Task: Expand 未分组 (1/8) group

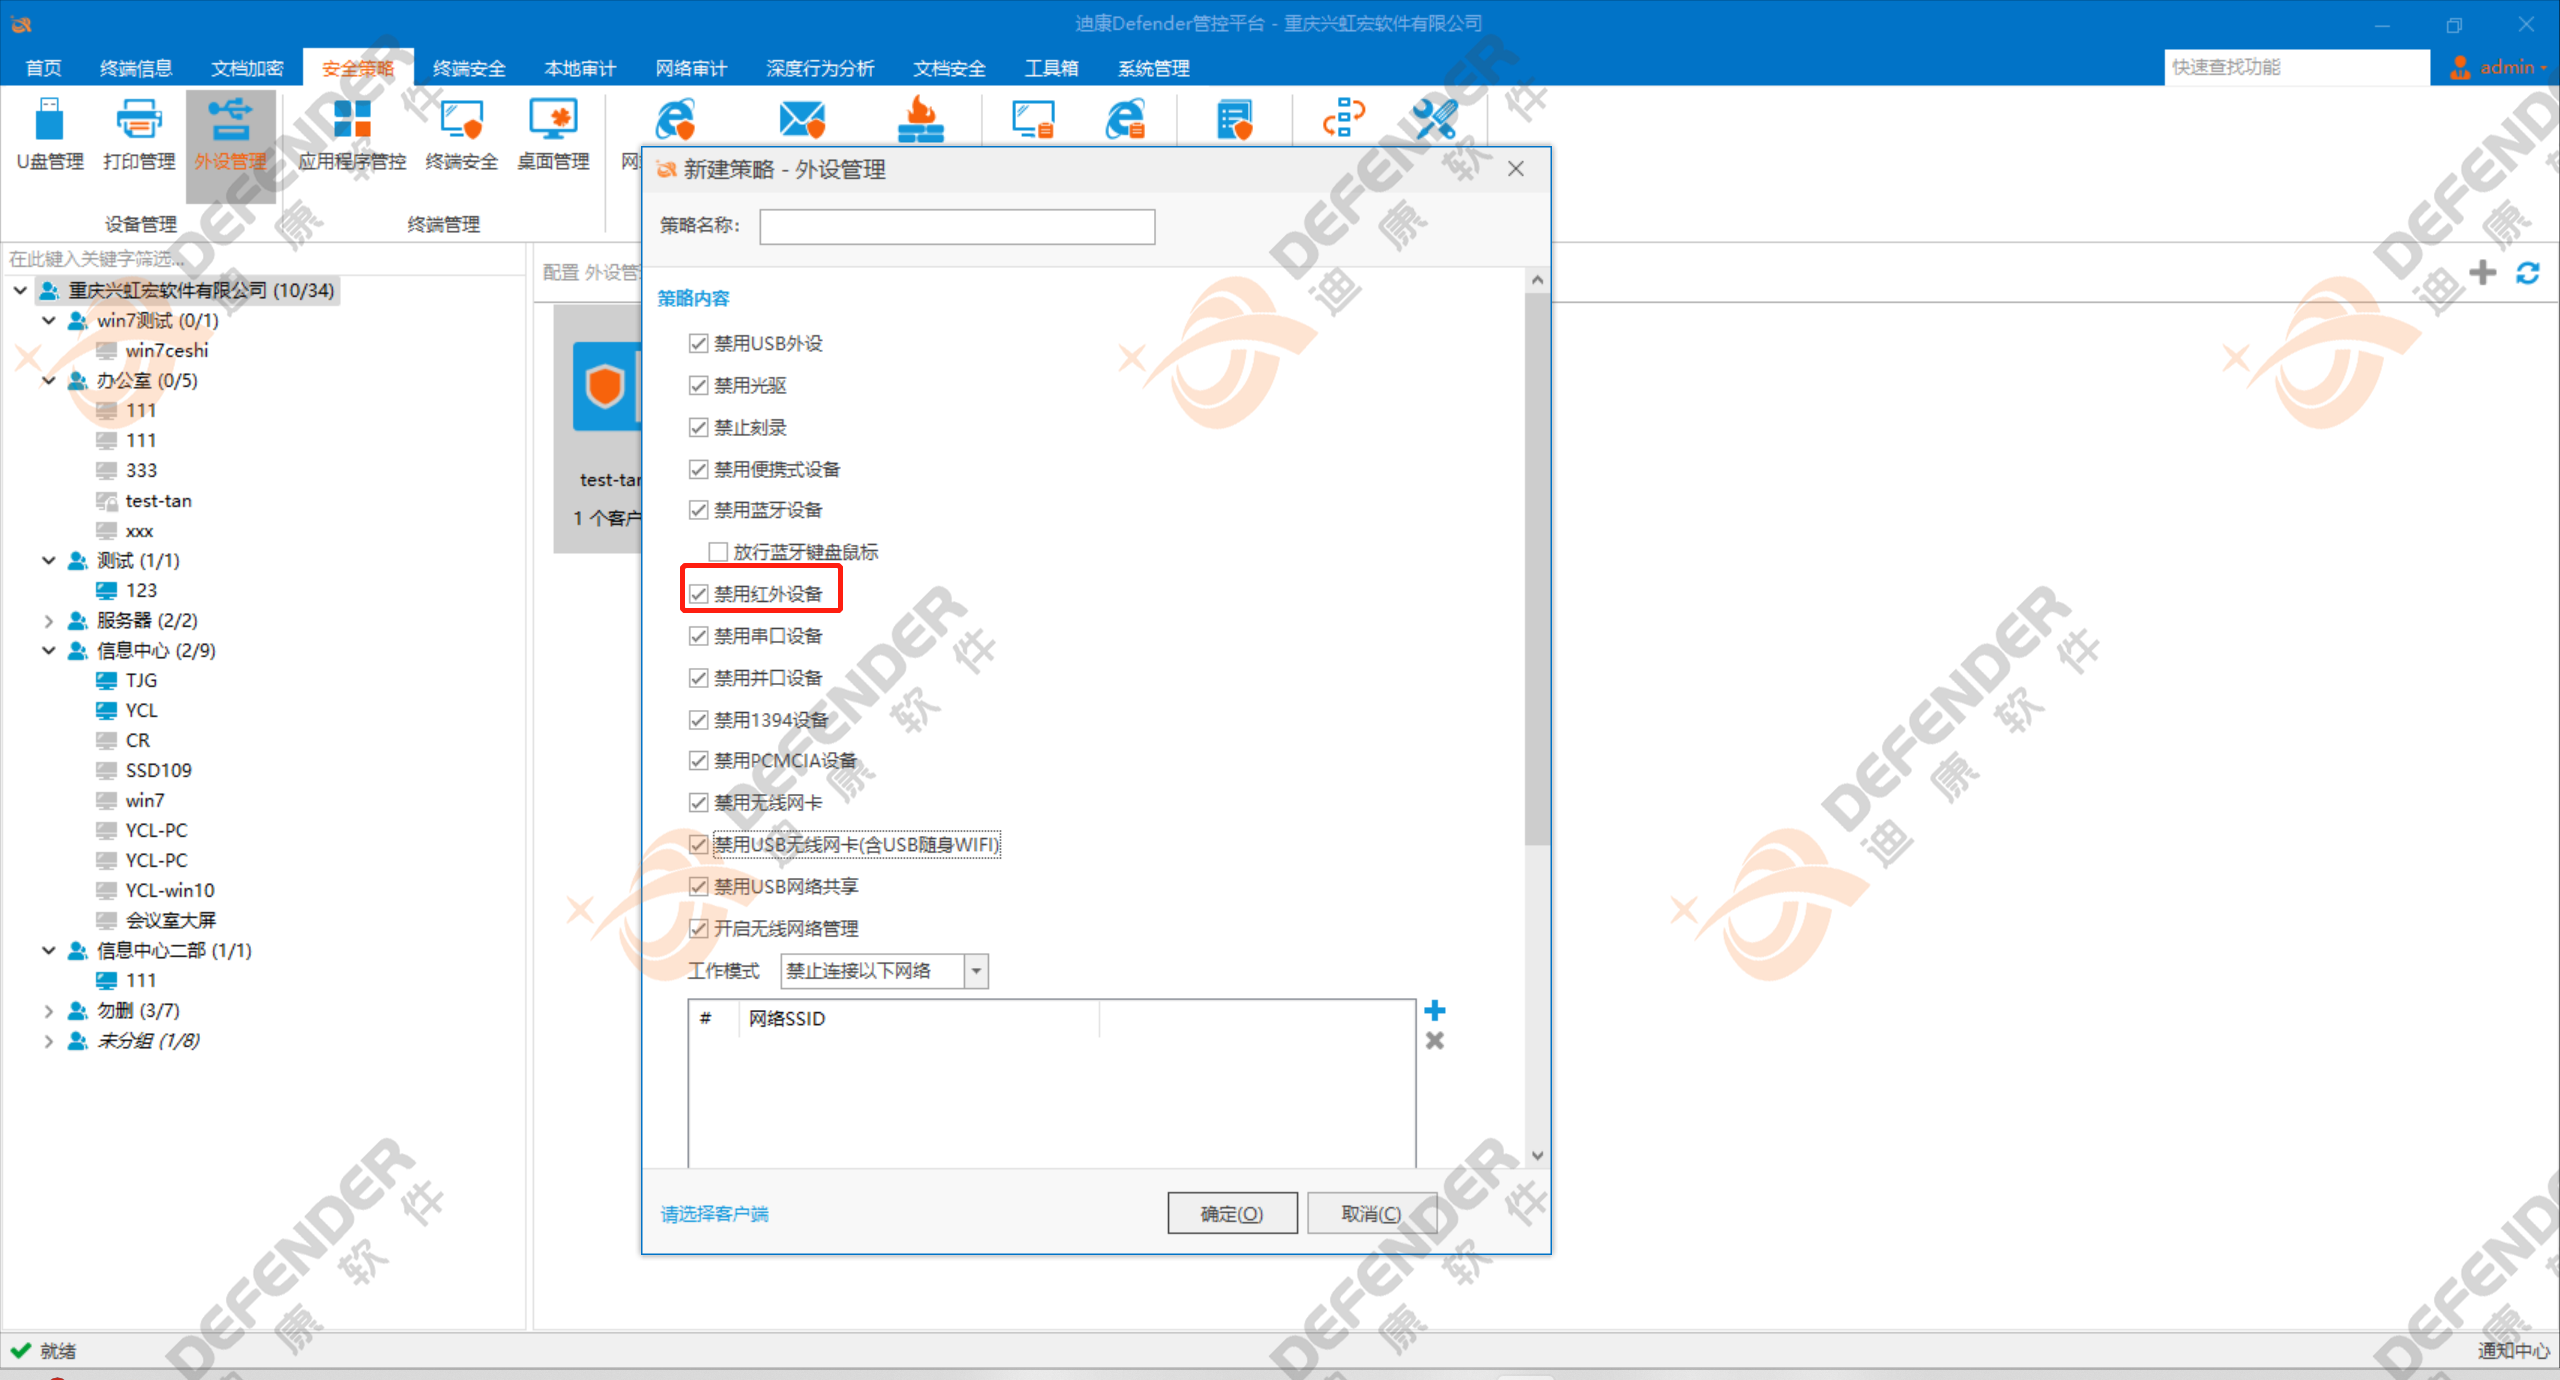Action: tap(48, 1040)
